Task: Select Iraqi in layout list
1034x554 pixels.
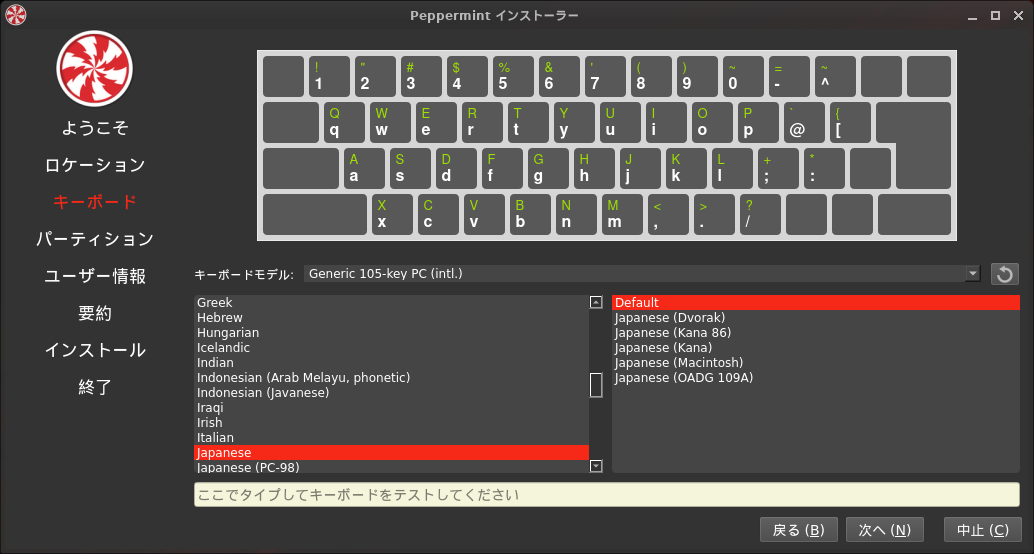Action: [392, 408]
